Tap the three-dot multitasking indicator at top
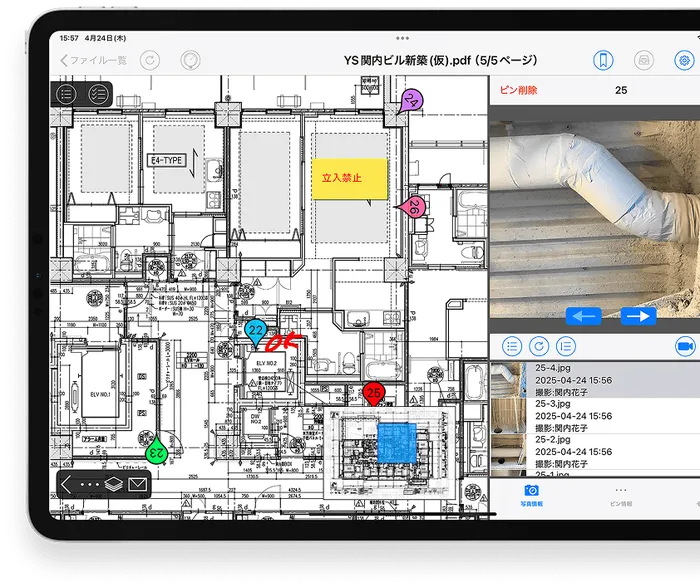This screenshot has height=587, width=700. [x=402, y=38]
